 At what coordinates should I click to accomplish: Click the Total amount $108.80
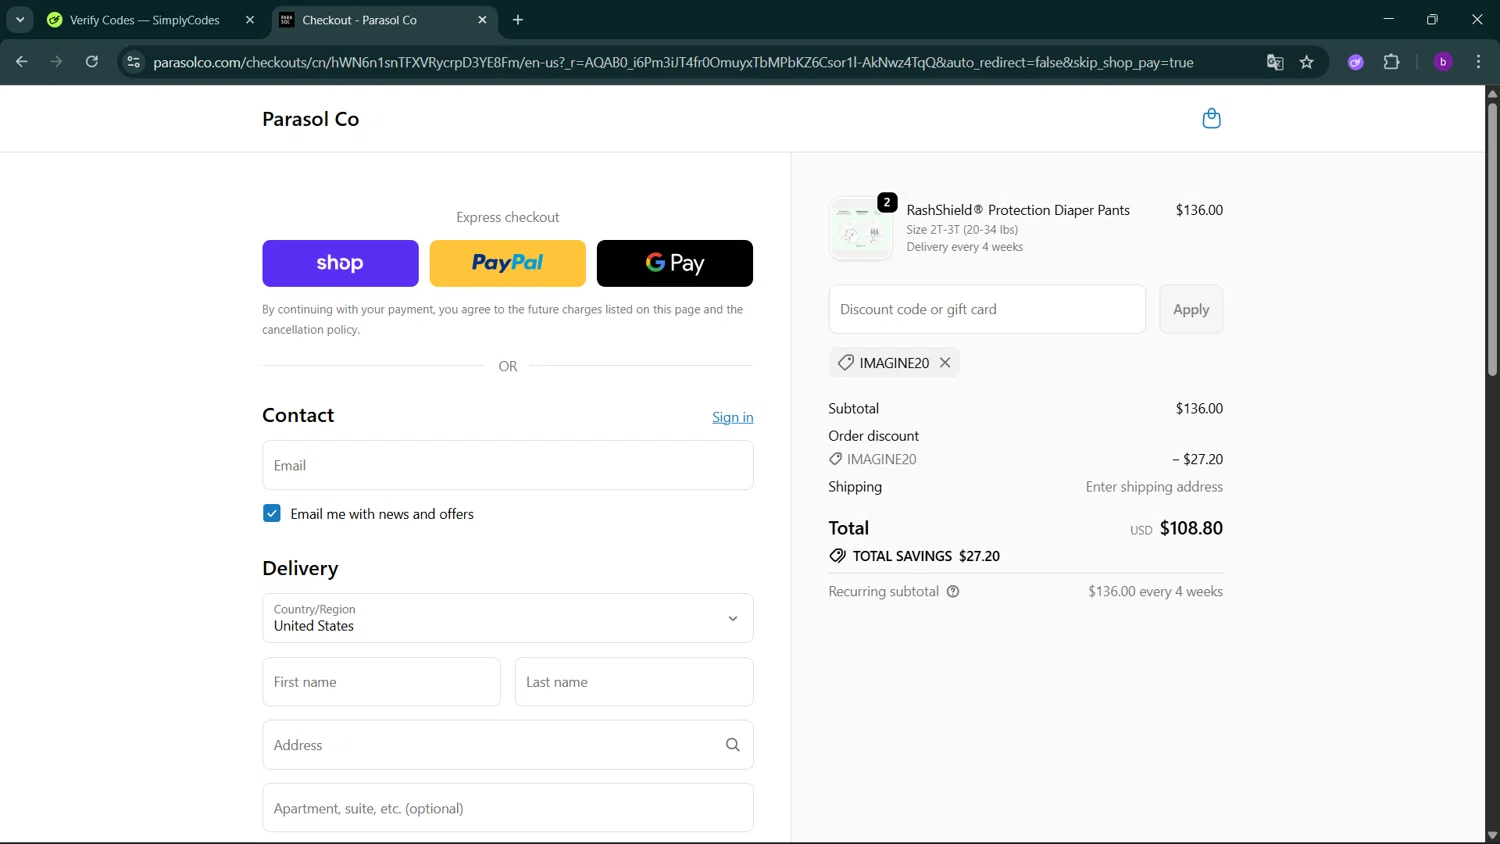[1191, 528]
